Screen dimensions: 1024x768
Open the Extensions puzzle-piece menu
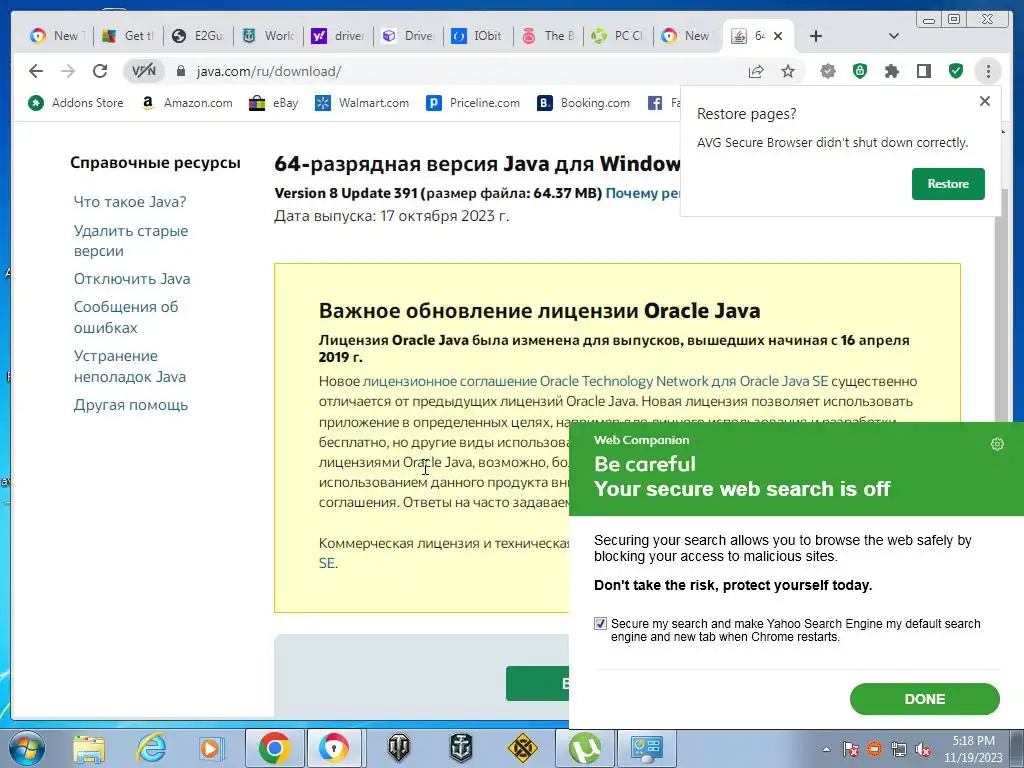click(892, 71)
